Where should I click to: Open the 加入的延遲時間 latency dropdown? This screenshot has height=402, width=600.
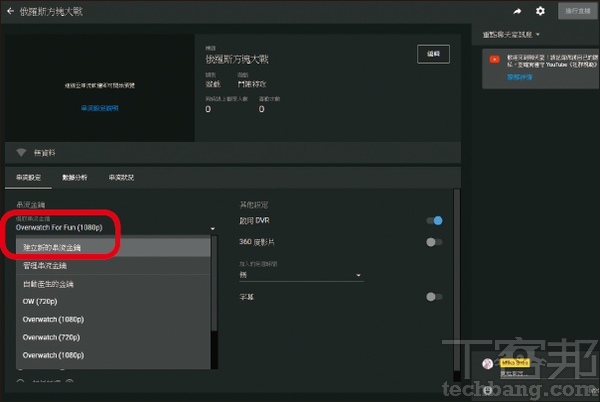pos(301,275)
